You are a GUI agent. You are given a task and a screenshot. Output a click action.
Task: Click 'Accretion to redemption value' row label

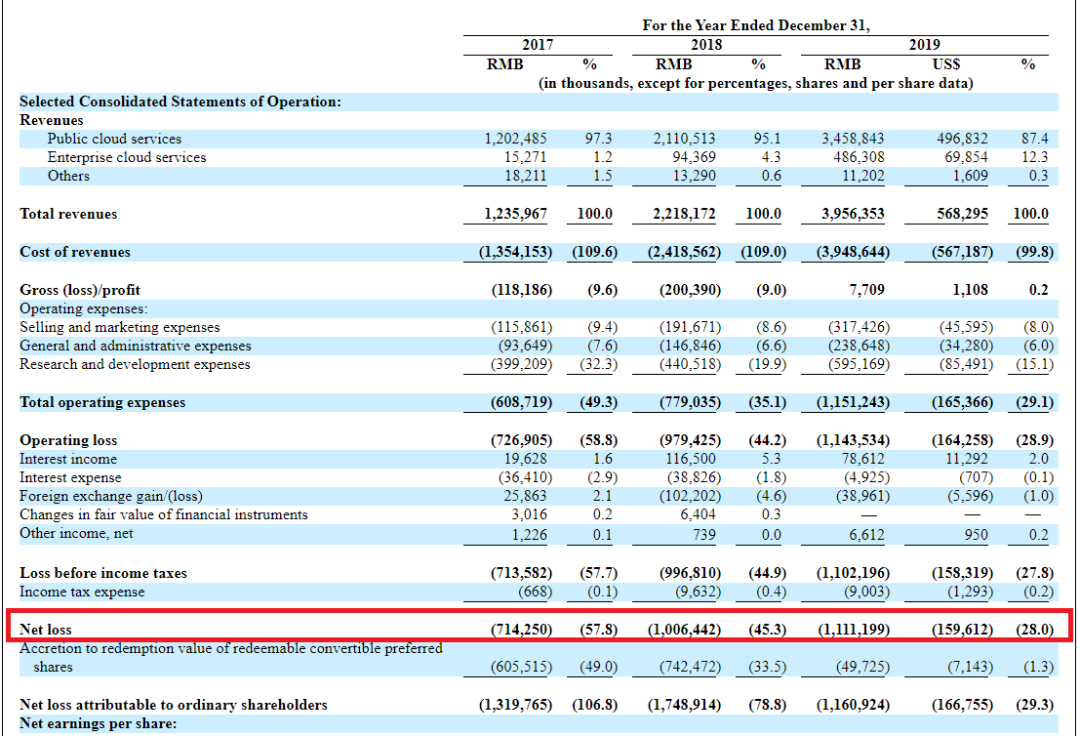pos(231,658)
